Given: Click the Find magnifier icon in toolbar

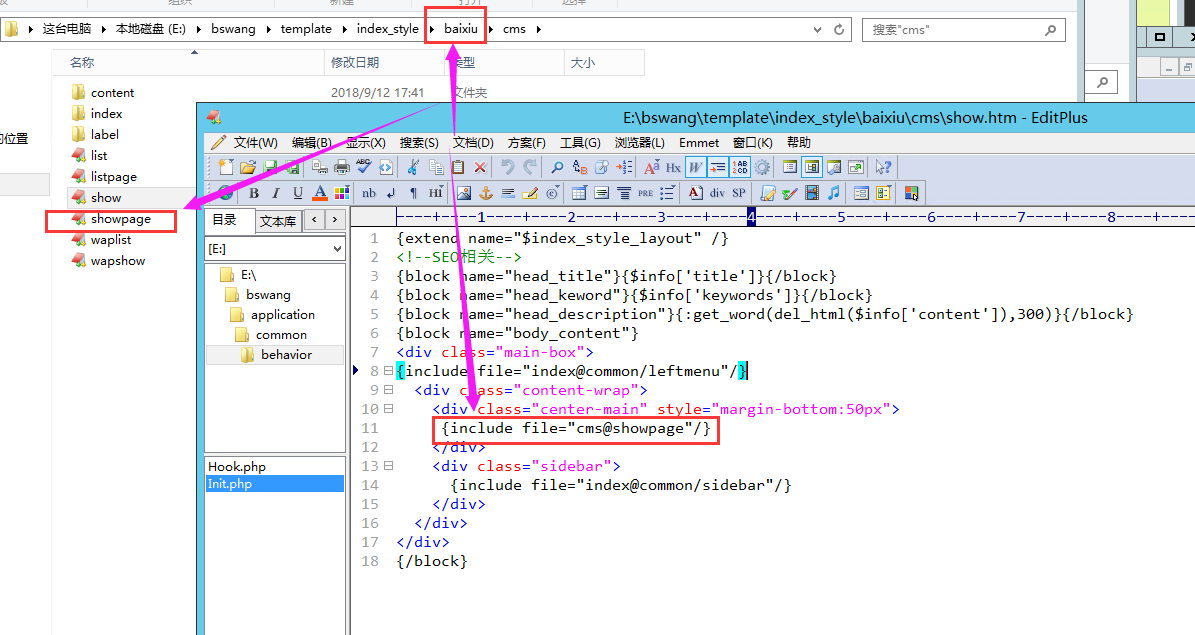Looking at the screenshot, I should tap(557, 167).
